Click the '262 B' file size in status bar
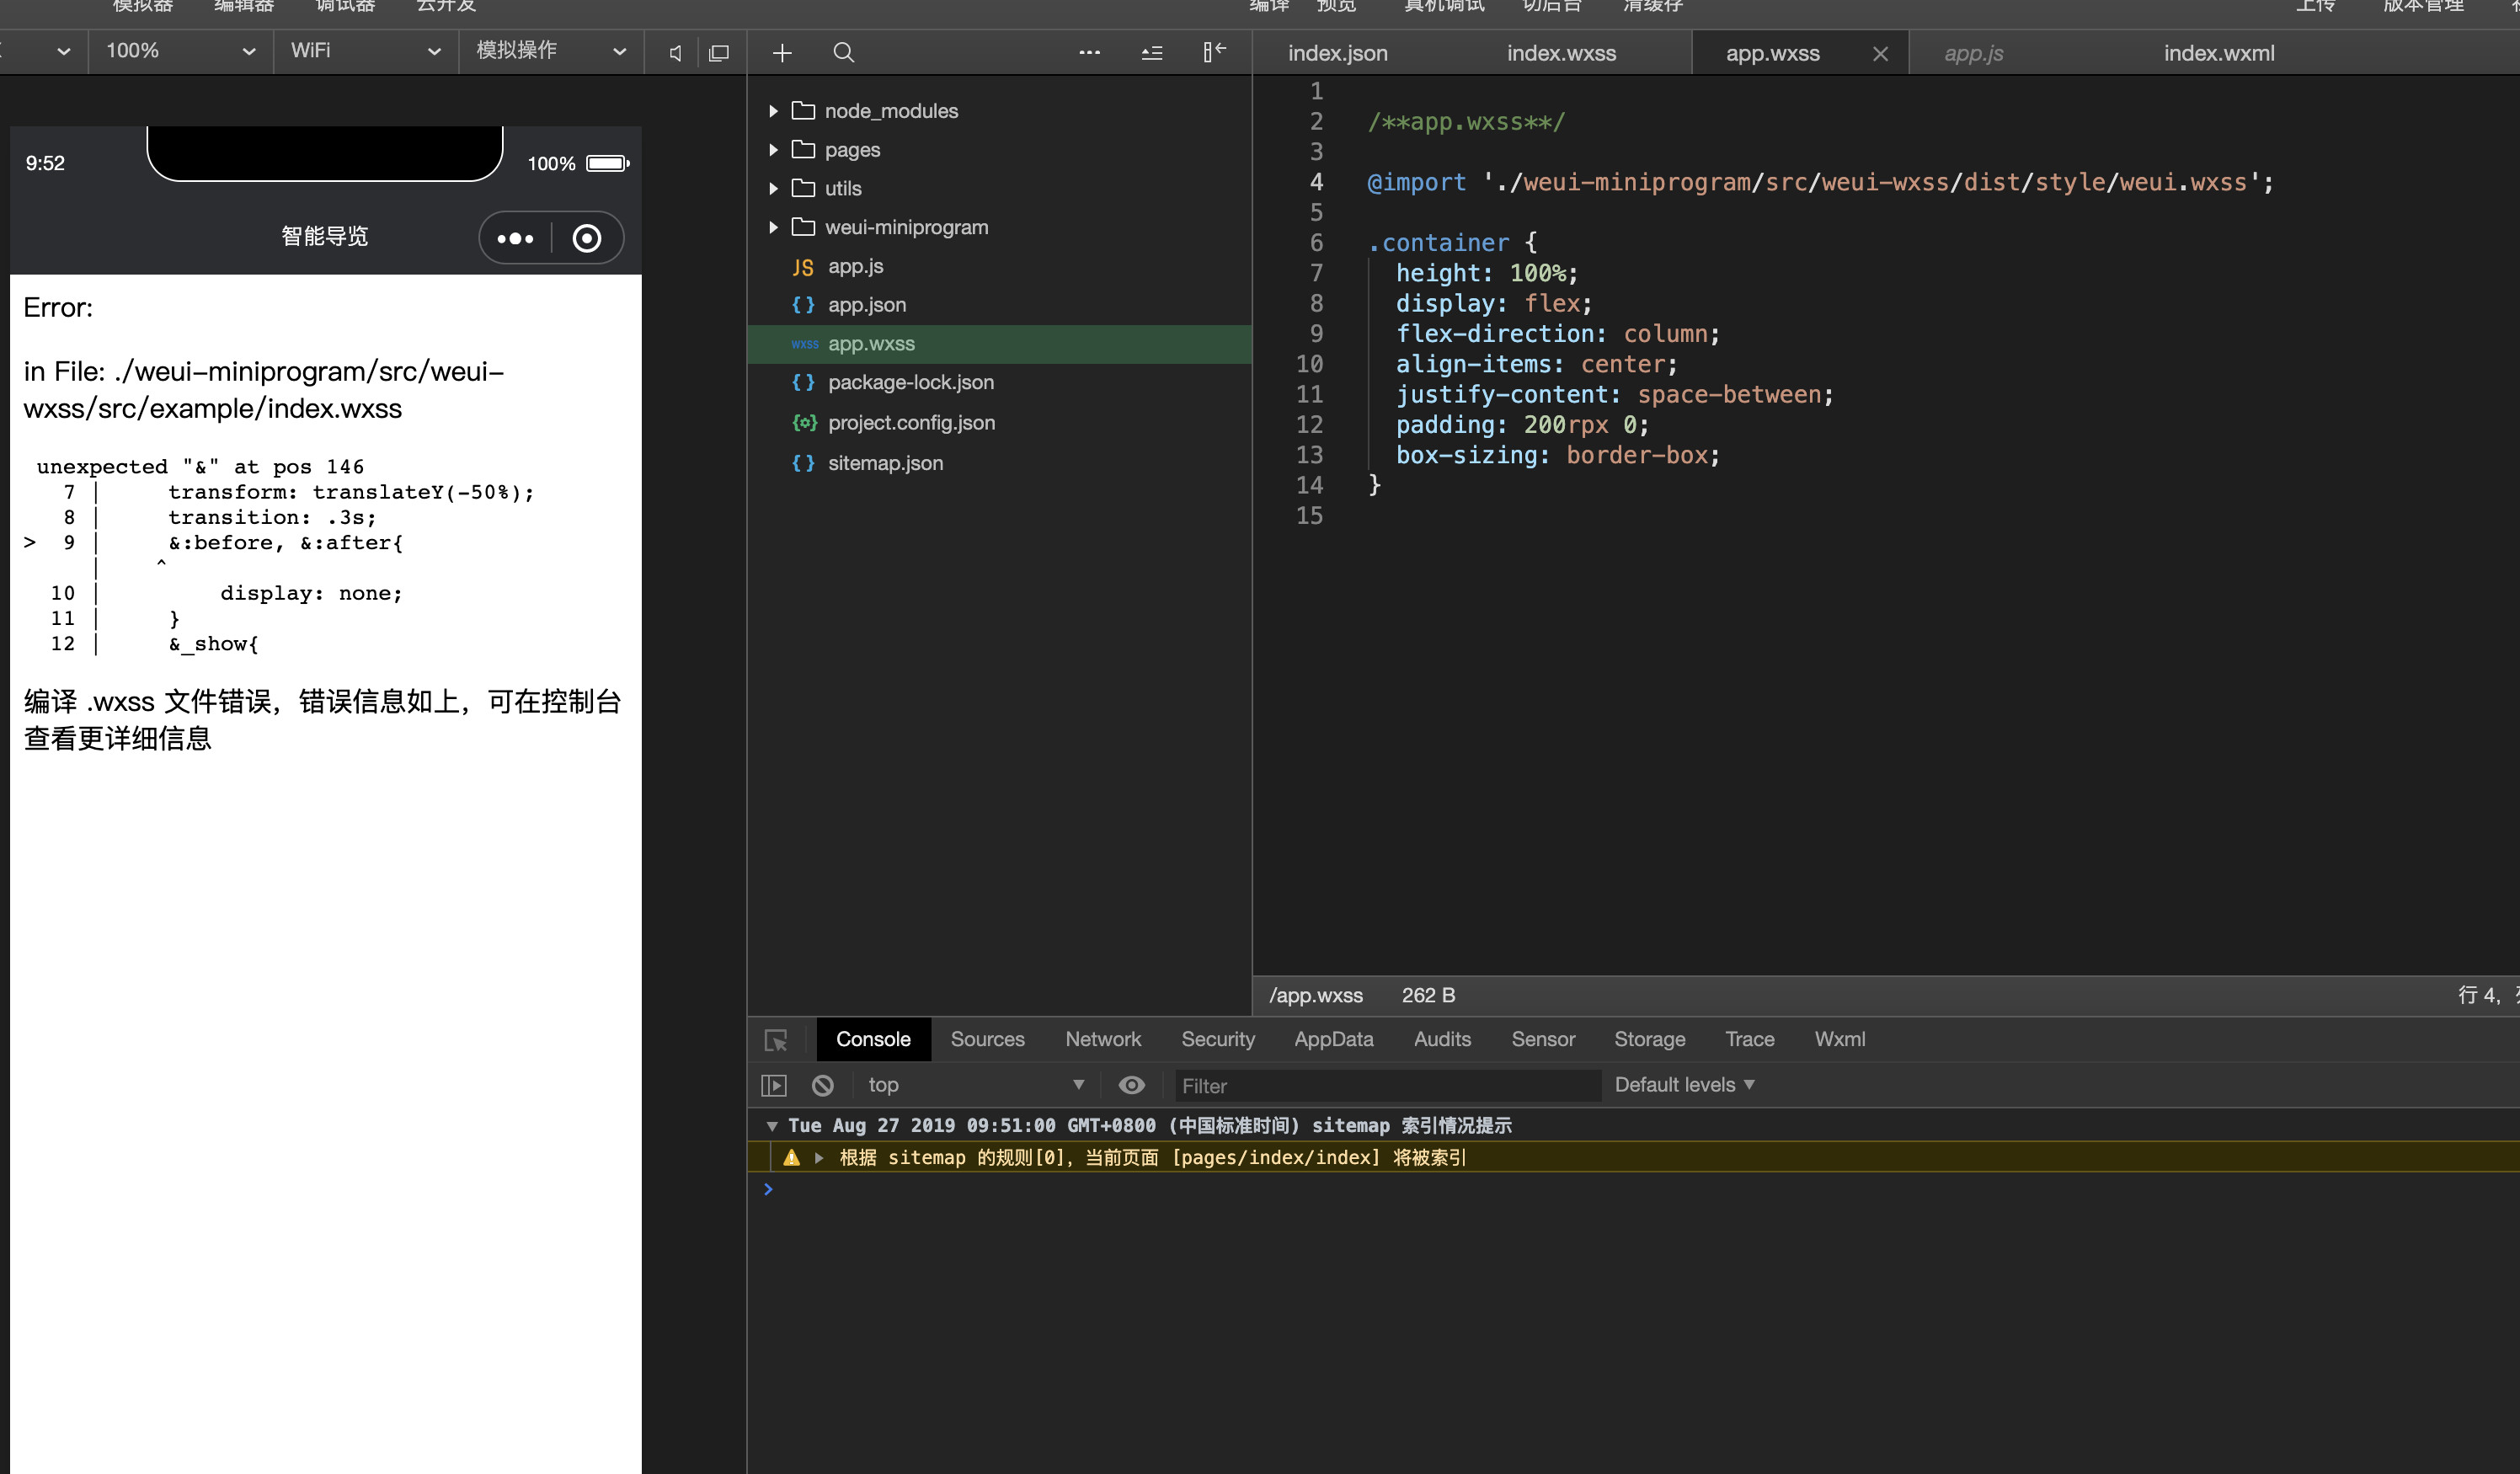Viewport: 2520px width, 1474px height. click(1428, 995)
